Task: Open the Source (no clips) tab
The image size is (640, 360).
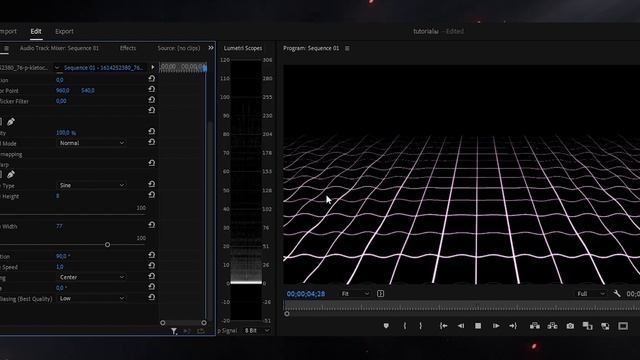Action: [x=179, y=48]
